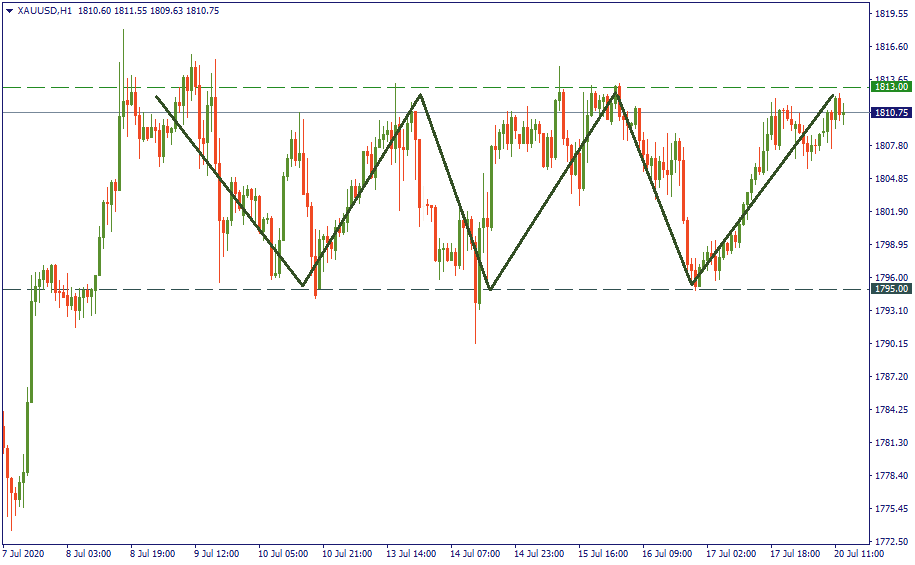Click the 1772.50 price scale label
Viewport: 915px width, 565px height.
coord(890,541)
